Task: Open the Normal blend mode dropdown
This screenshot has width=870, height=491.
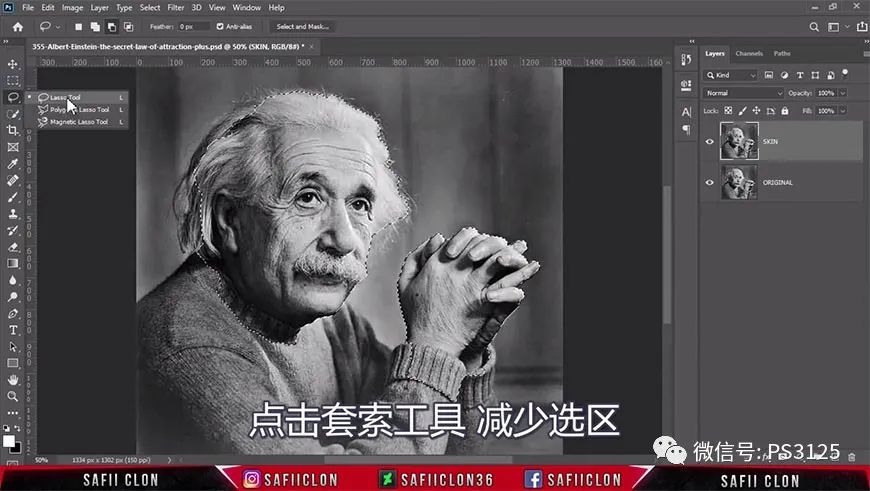Action: click(743, 93)
